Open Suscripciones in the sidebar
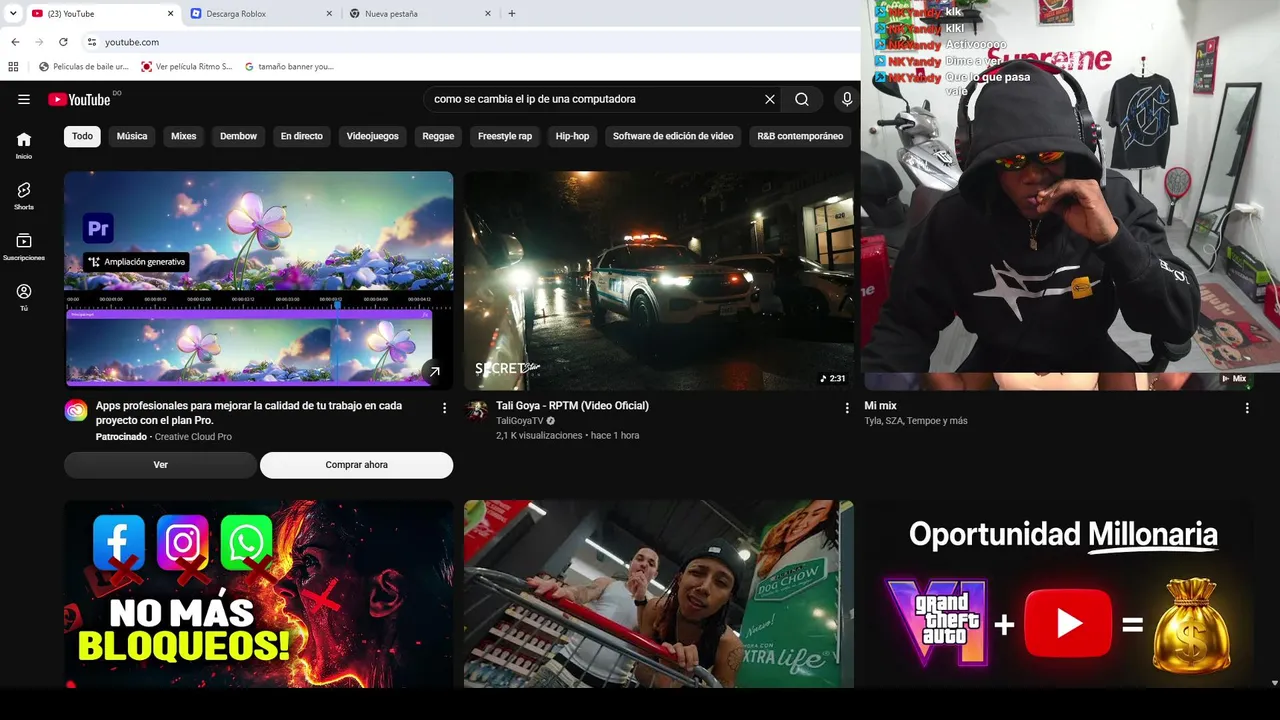This screenshot has height=720, width=1280. 24,247
